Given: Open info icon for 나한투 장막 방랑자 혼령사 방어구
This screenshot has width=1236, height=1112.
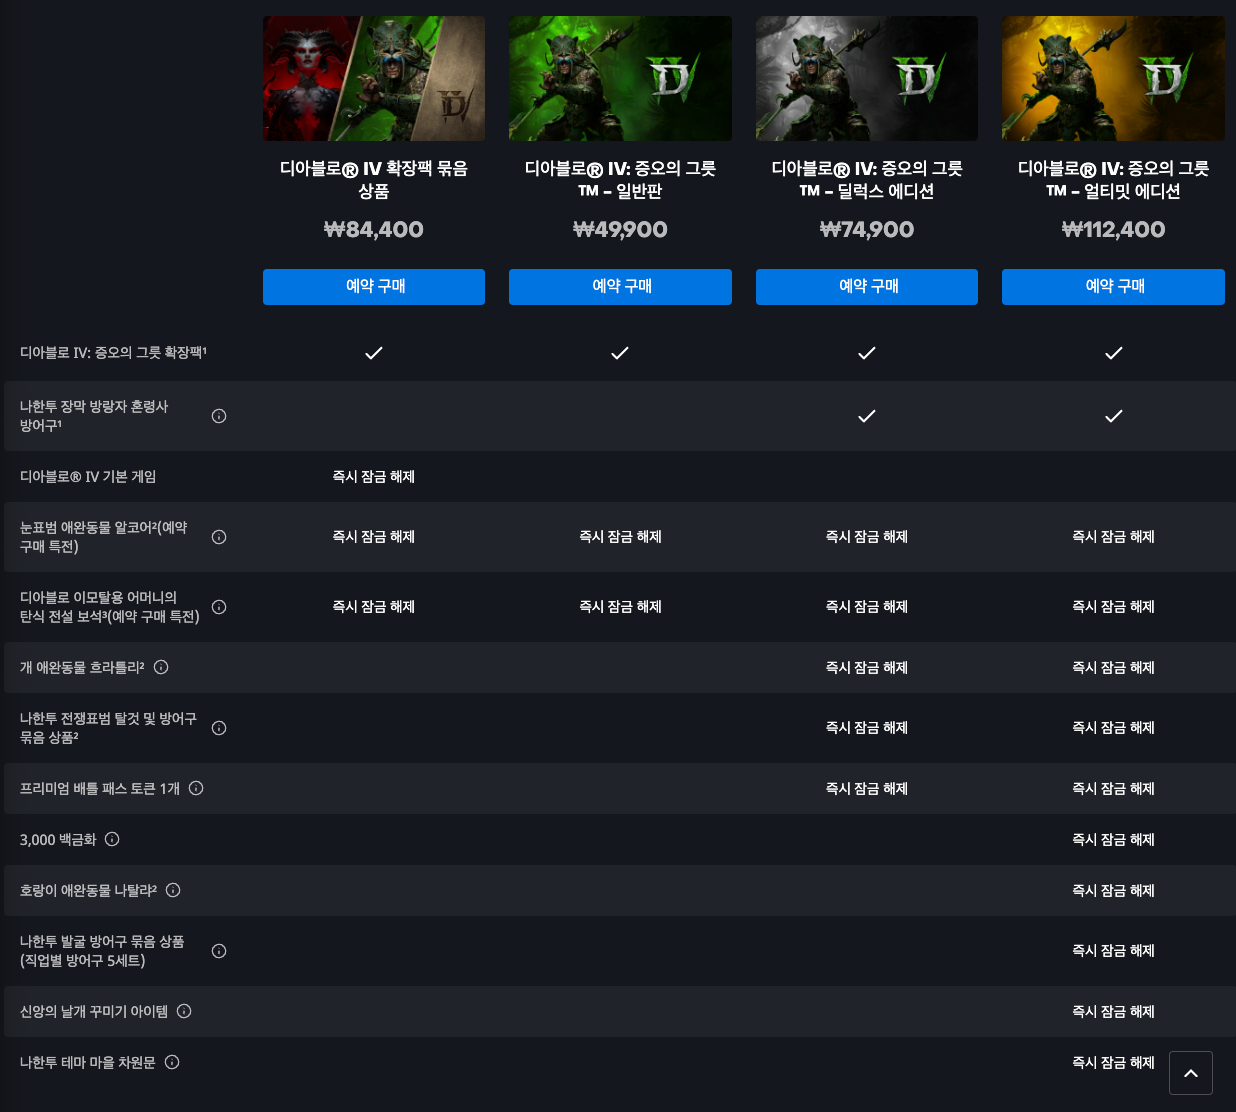Looking at the screenshot, I should point(219,416).
